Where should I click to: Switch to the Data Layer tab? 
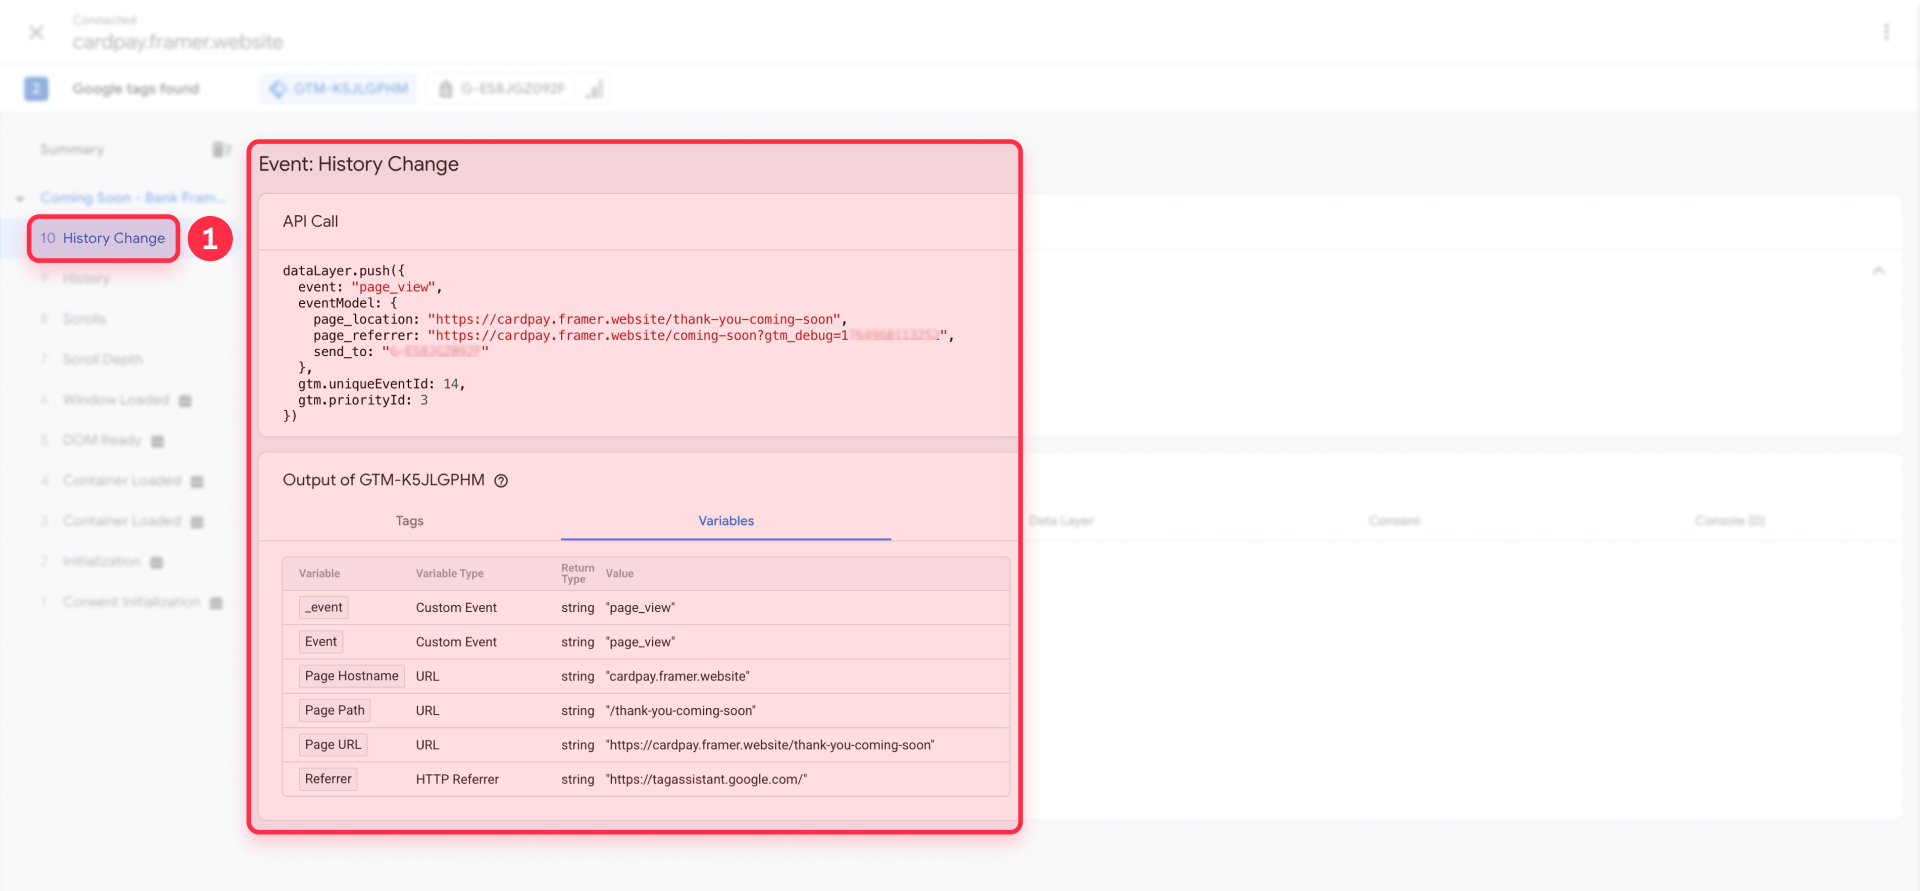pos(1061,521)
